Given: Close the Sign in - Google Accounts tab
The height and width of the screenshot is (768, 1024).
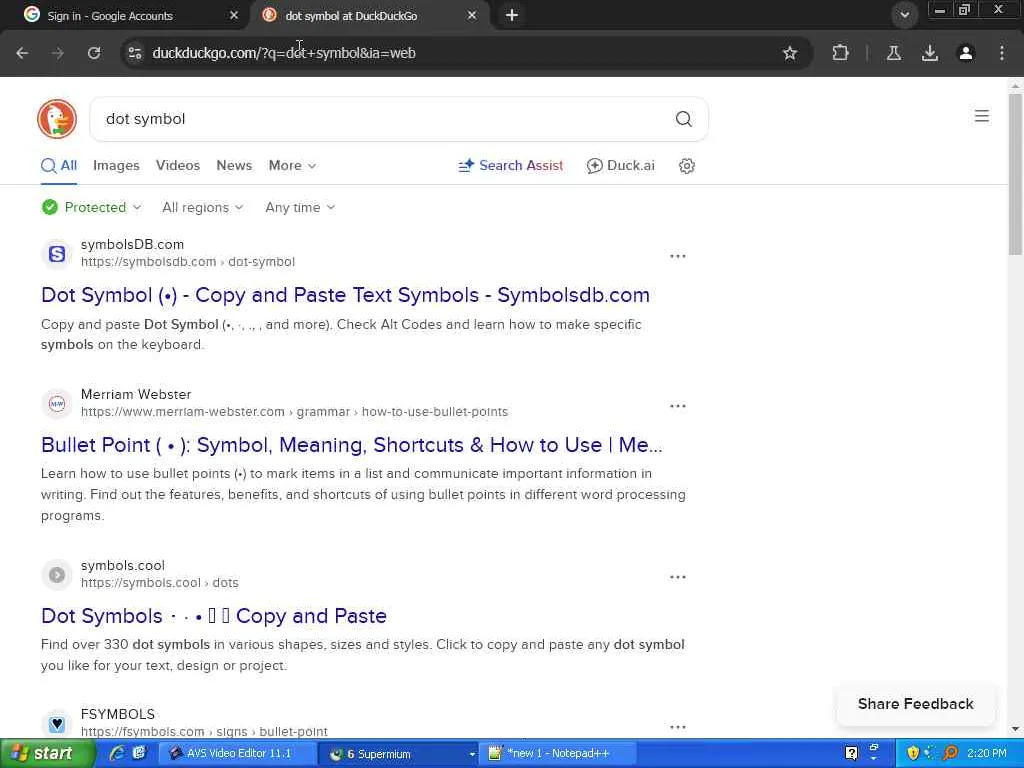Looking at the screenshot, I should pos(234,15).
